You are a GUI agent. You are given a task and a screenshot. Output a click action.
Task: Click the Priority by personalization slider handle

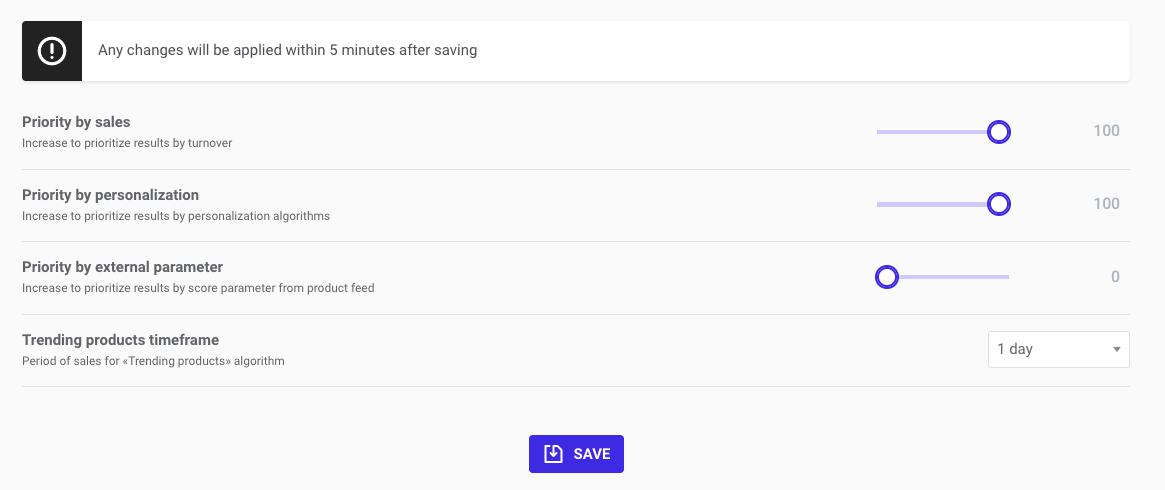click(998, 205)
